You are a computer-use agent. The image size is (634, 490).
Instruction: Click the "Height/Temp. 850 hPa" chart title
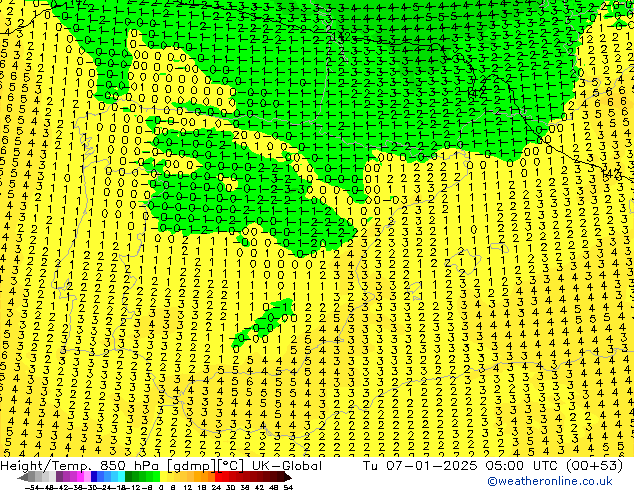click(x=81, y=466)
